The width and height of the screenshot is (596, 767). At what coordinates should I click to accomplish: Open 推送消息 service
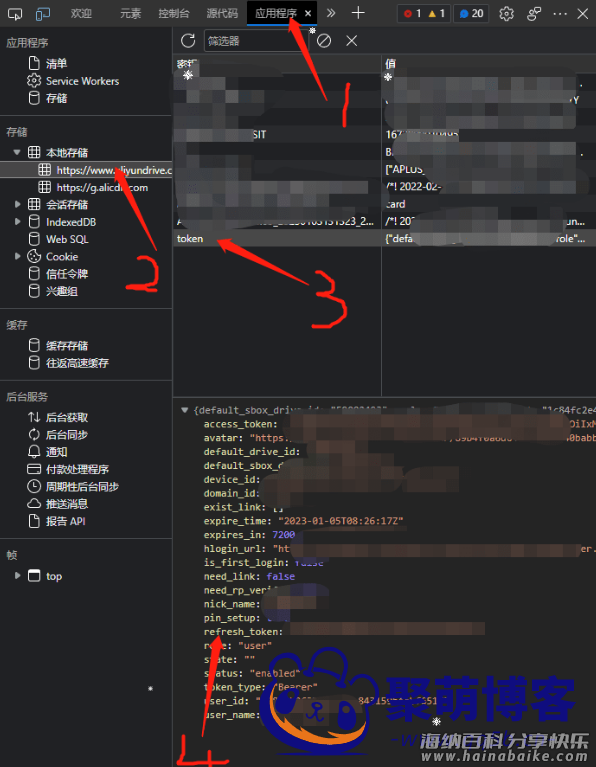click(67, 504)
